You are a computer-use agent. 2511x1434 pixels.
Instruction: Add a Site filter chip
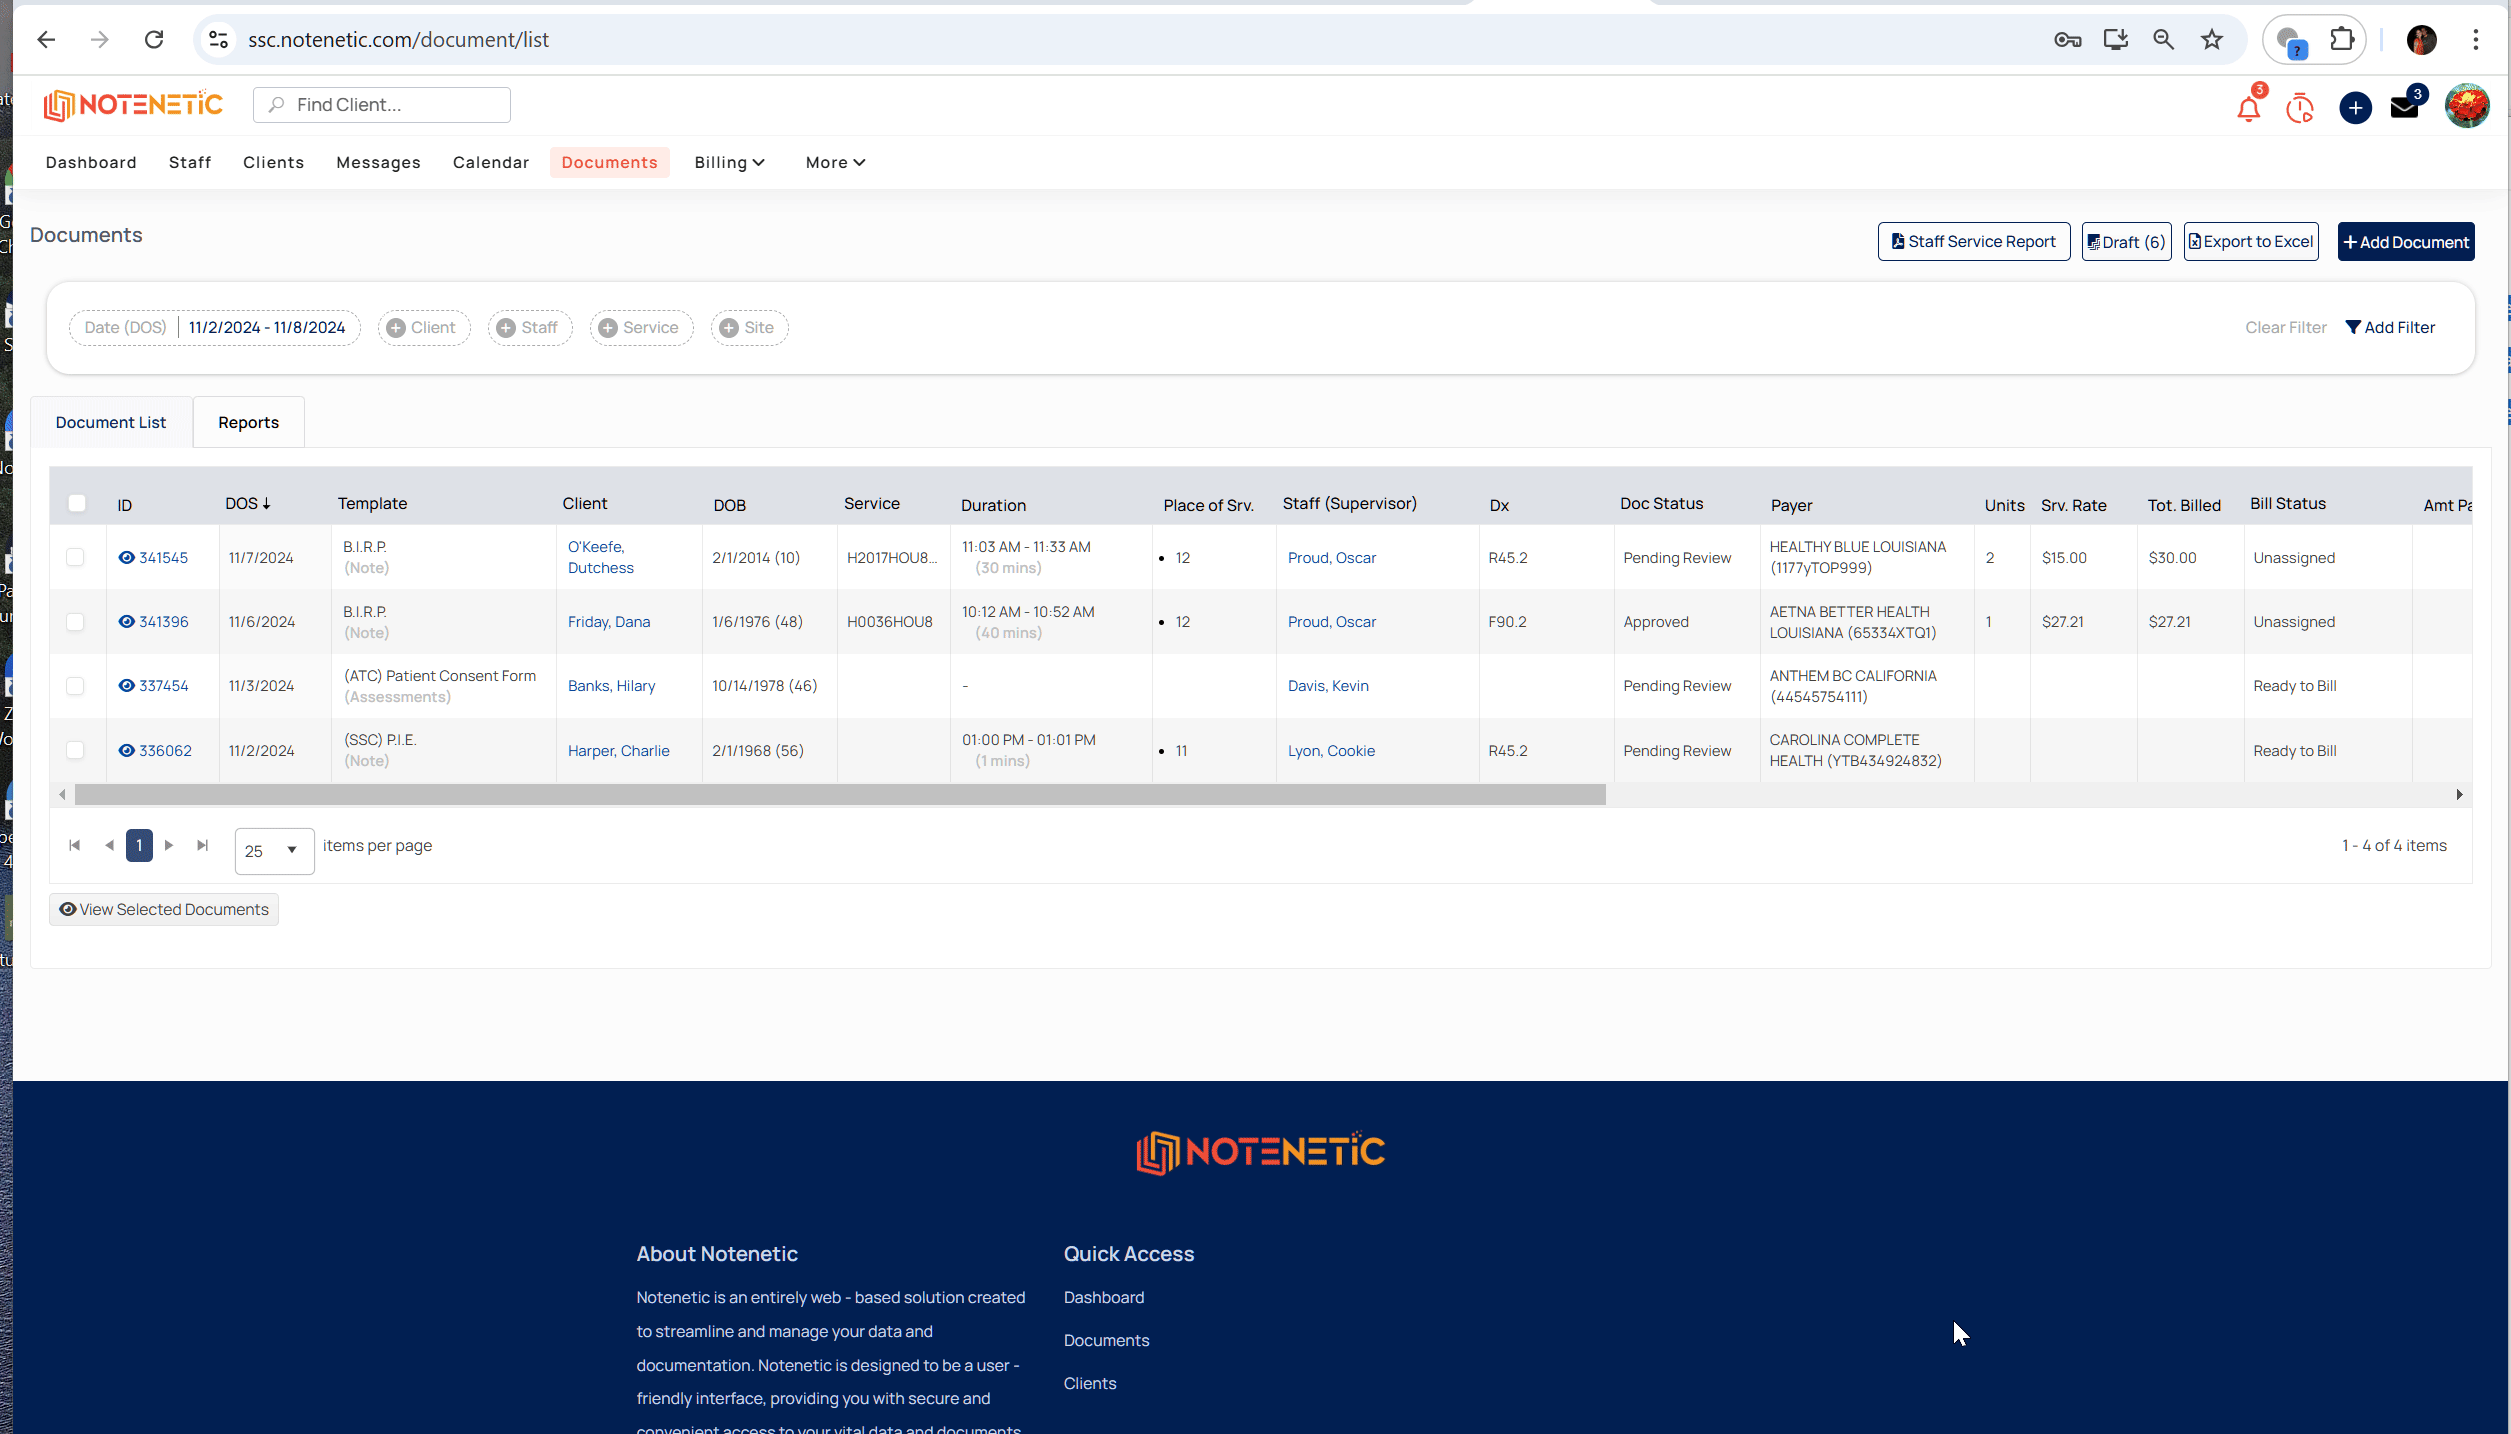(x=749, y=328)
